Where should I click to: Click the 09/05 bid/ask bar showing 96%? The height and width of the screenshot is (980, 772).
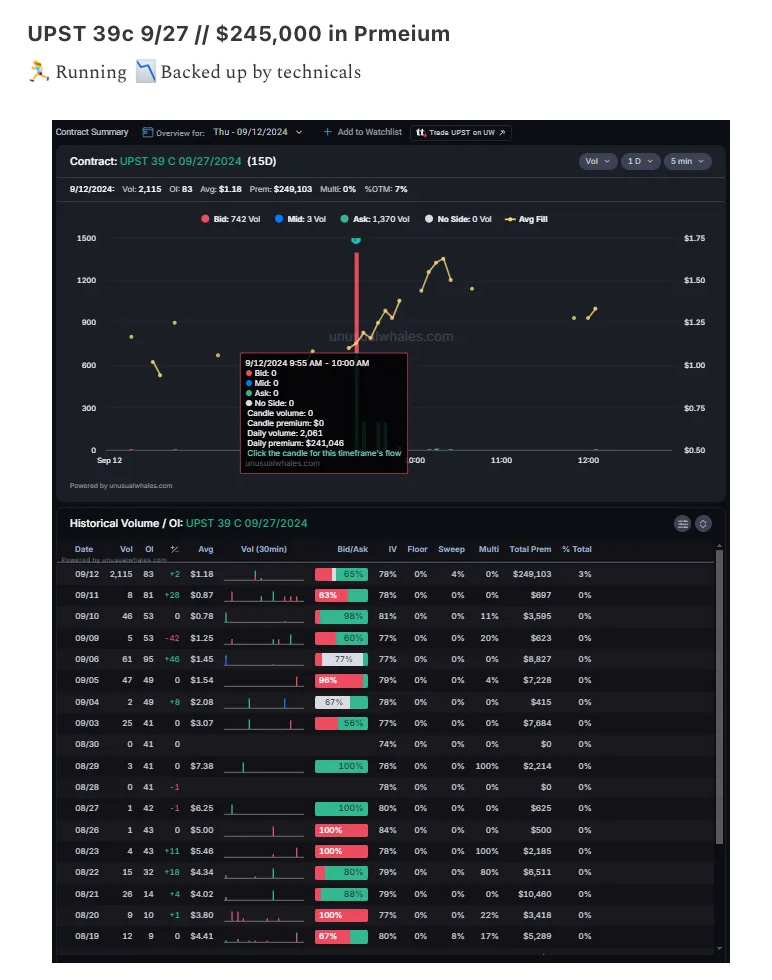click(341, 680)
